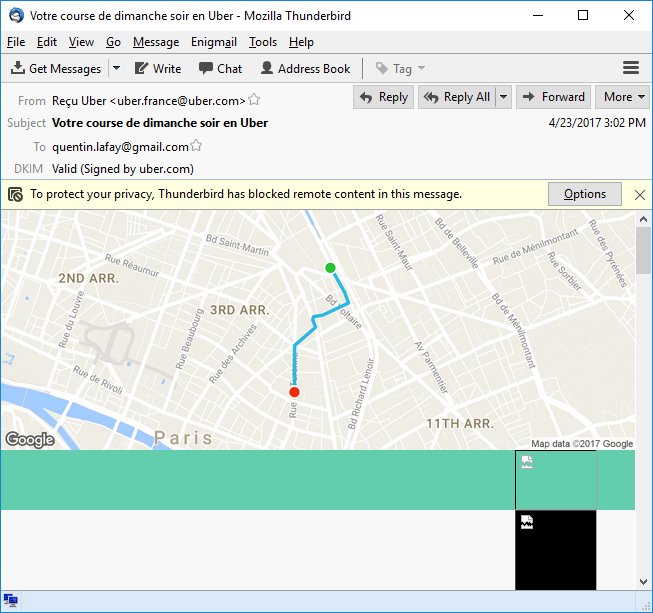Open the Chat toolbar button
The height and width of the screenshot is (613, 653).
click(220, 68)
